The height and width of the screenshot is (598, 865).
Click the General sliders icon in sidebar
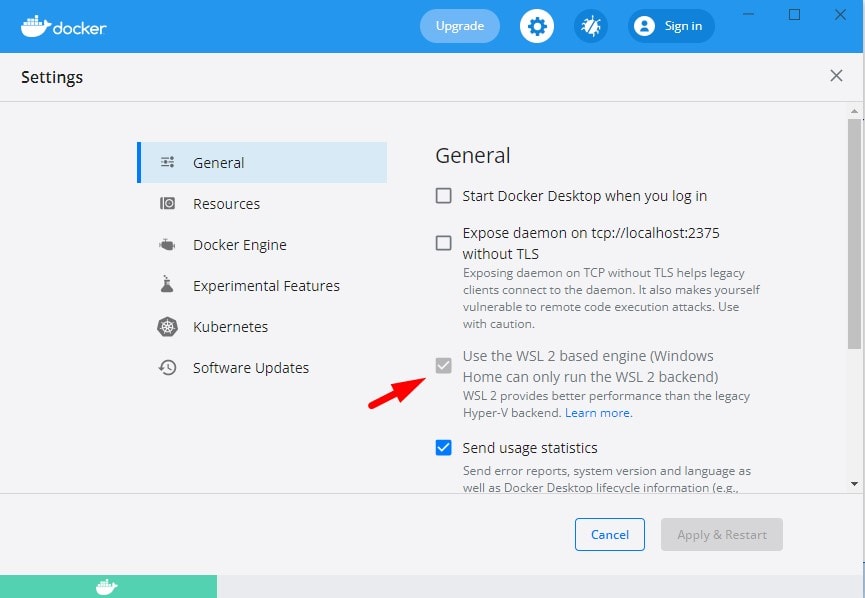(167, 162)
